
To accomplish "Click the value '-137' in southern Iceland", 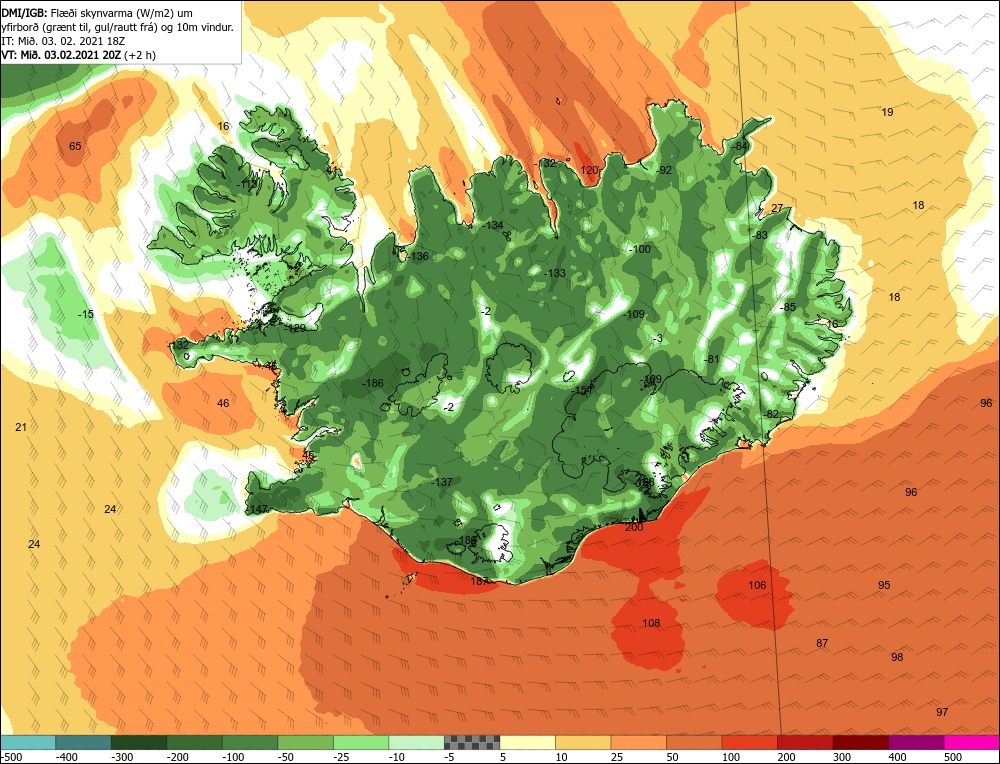I will [x=442, y=482].
